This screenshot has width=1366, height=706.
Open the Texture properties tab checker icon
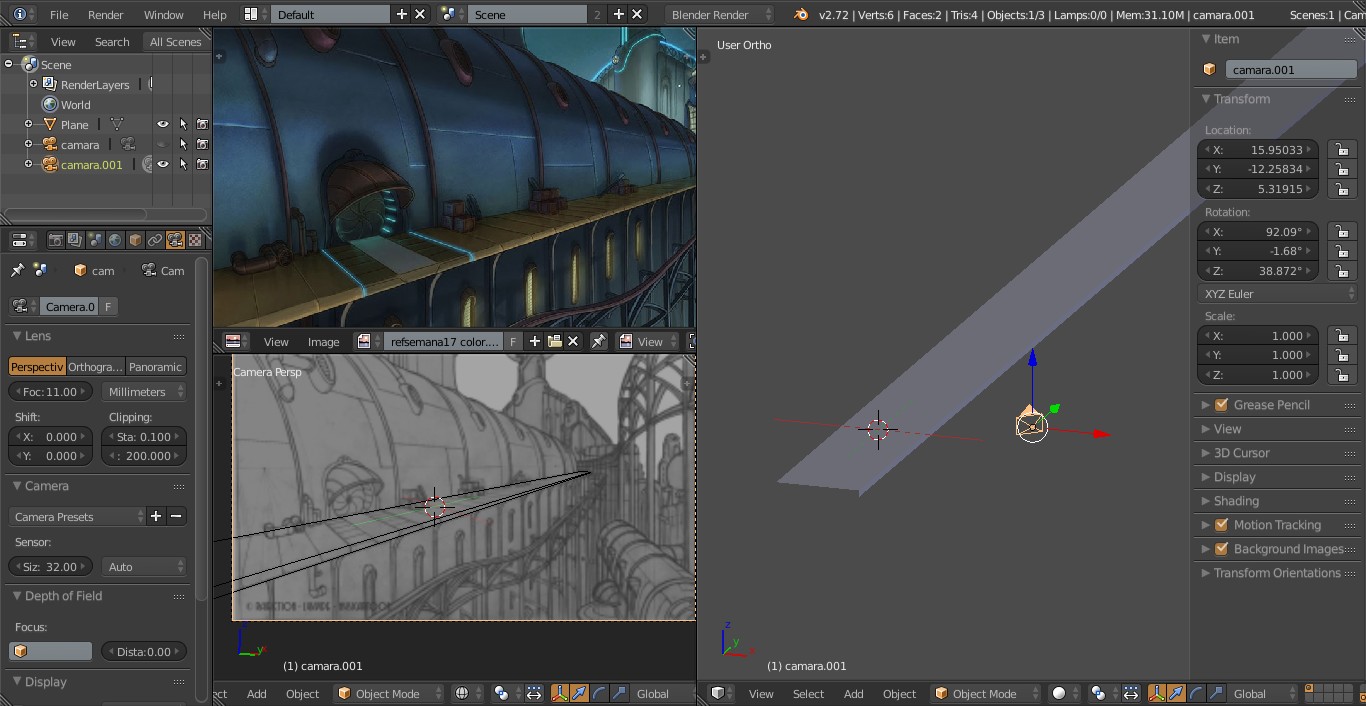point(195,240)
